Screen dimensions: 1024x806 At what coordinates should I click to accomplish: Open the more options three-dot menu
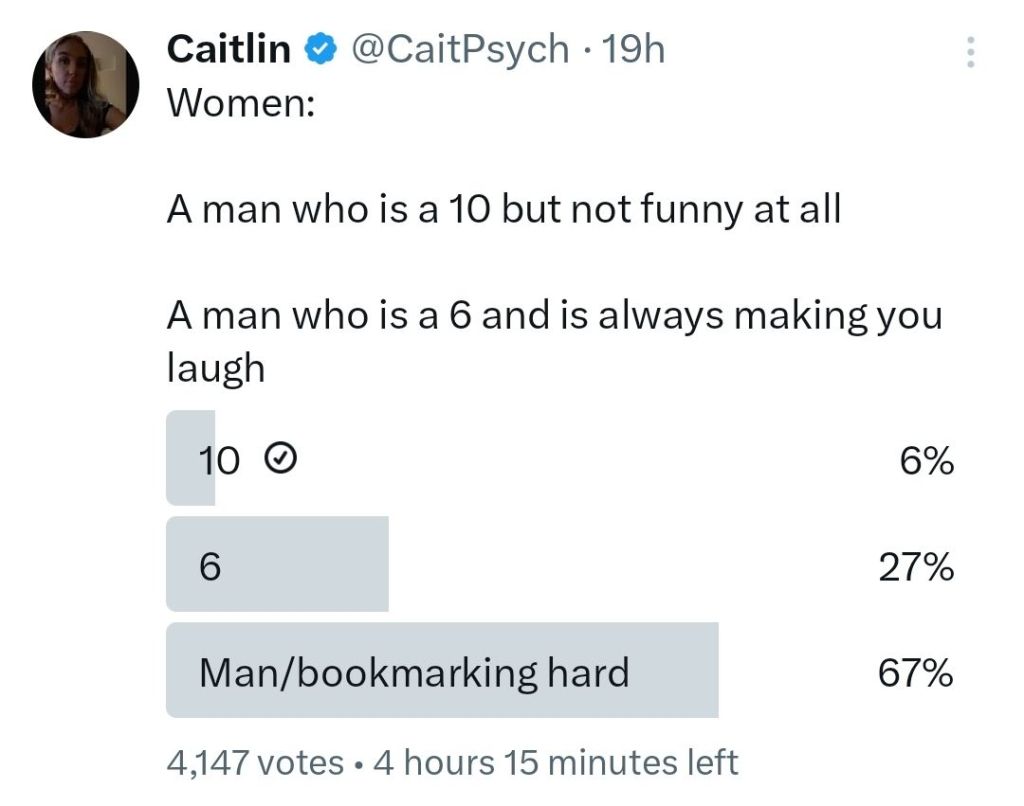(968, 52)
